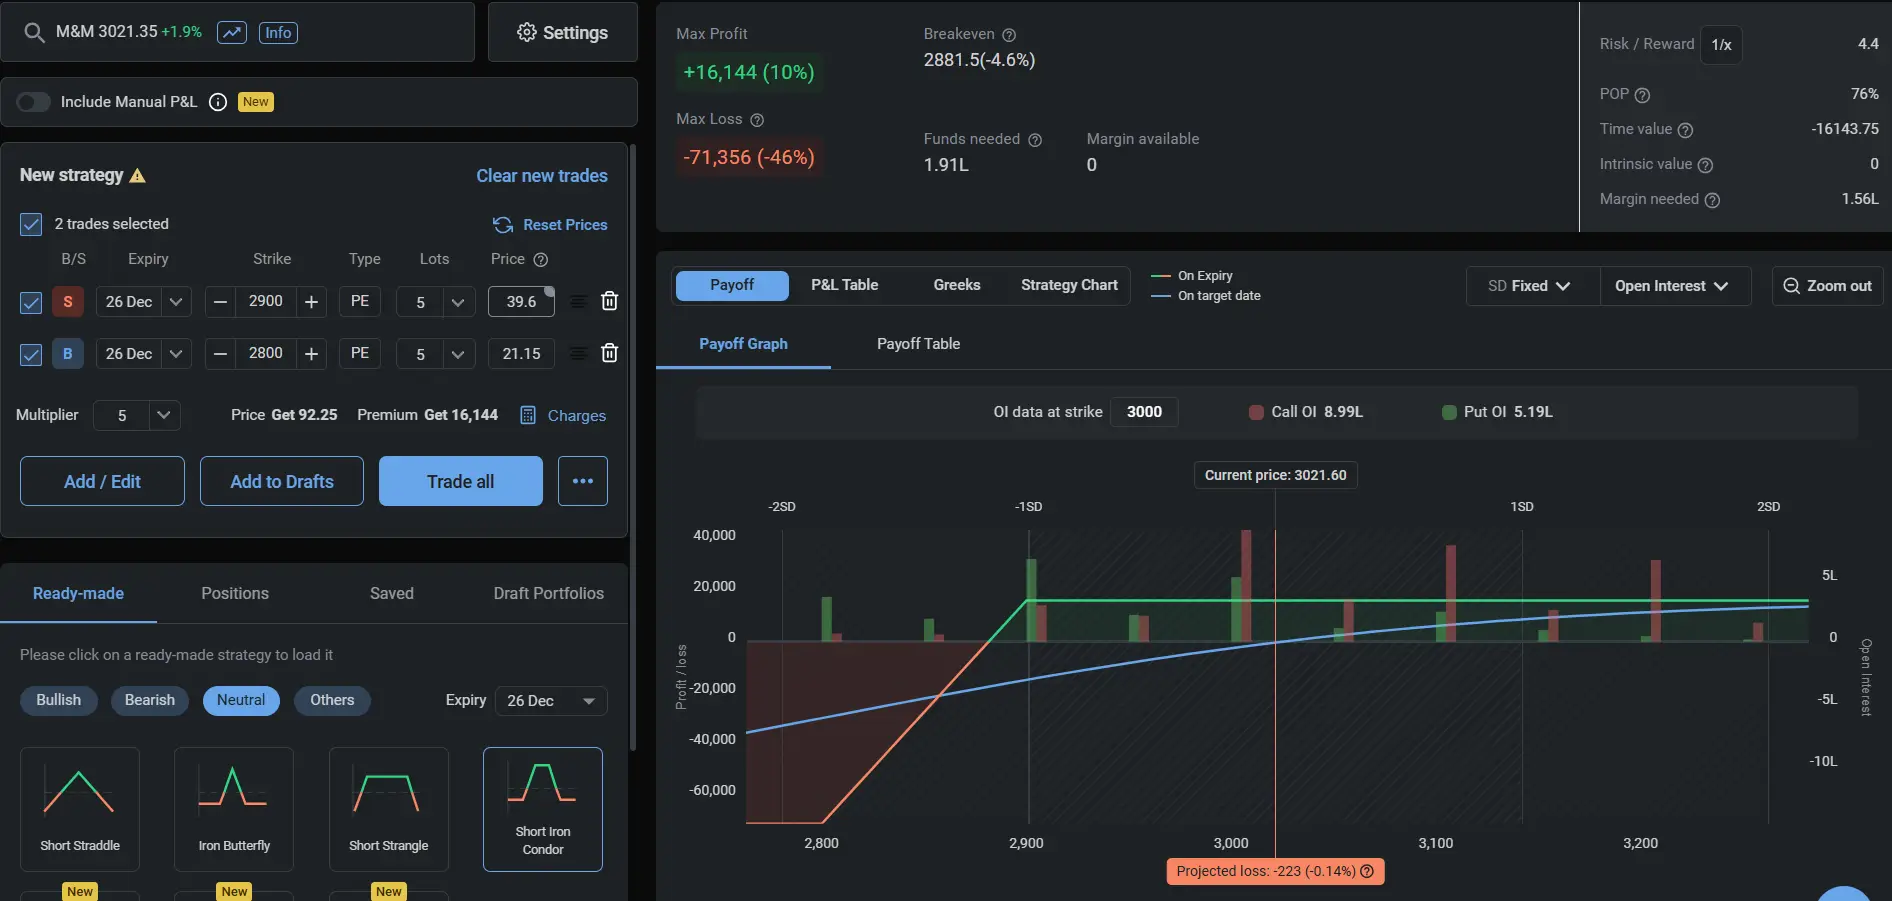
Task: Delete the 2900 PE trade
Action: tap(609, 301)
